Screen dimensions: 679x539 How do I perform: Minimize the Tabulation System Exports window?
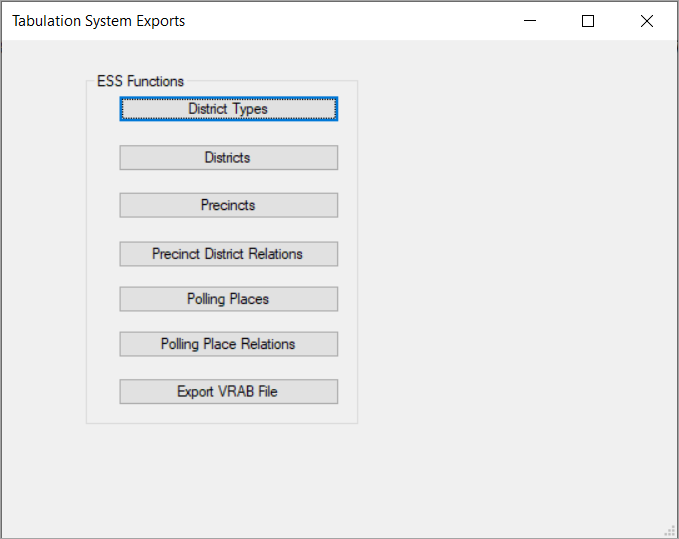click(x=530, y=21)
